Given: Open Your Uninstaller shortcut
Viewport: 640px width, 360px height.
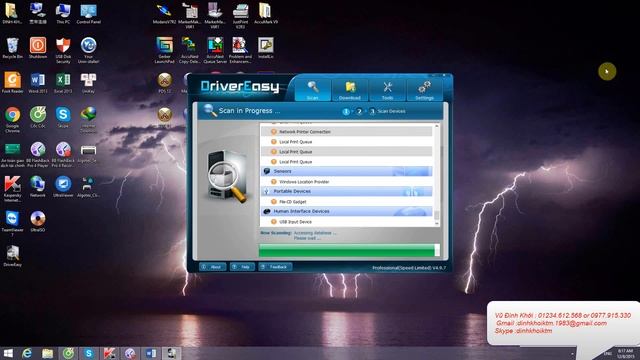Looking at the screenshot, I should point(89,50).
